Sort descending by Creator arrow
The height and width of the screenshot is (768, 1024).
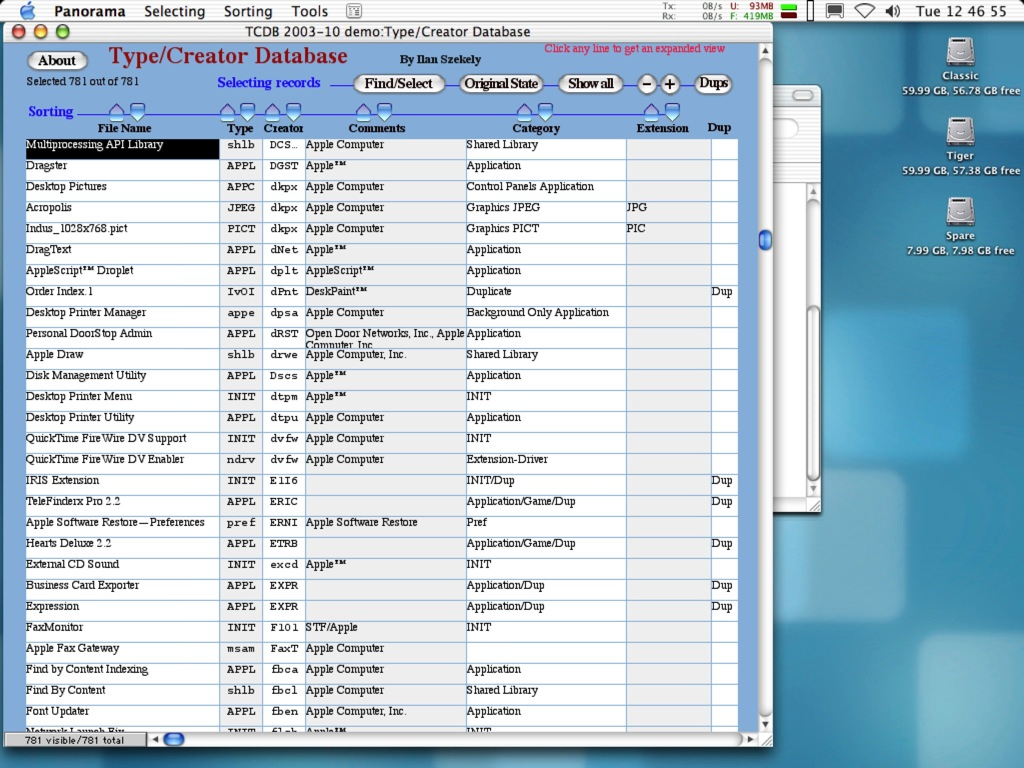tap(293, 111)
